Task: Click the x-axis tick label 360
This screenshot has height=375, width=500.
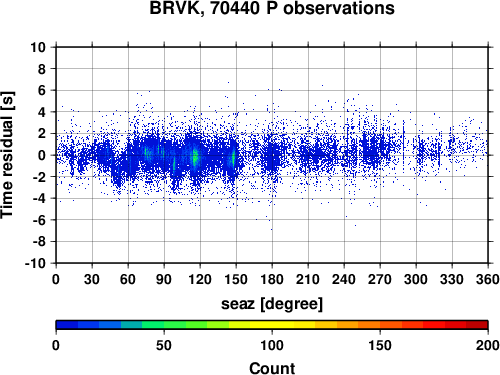Action: coord(487,279)
